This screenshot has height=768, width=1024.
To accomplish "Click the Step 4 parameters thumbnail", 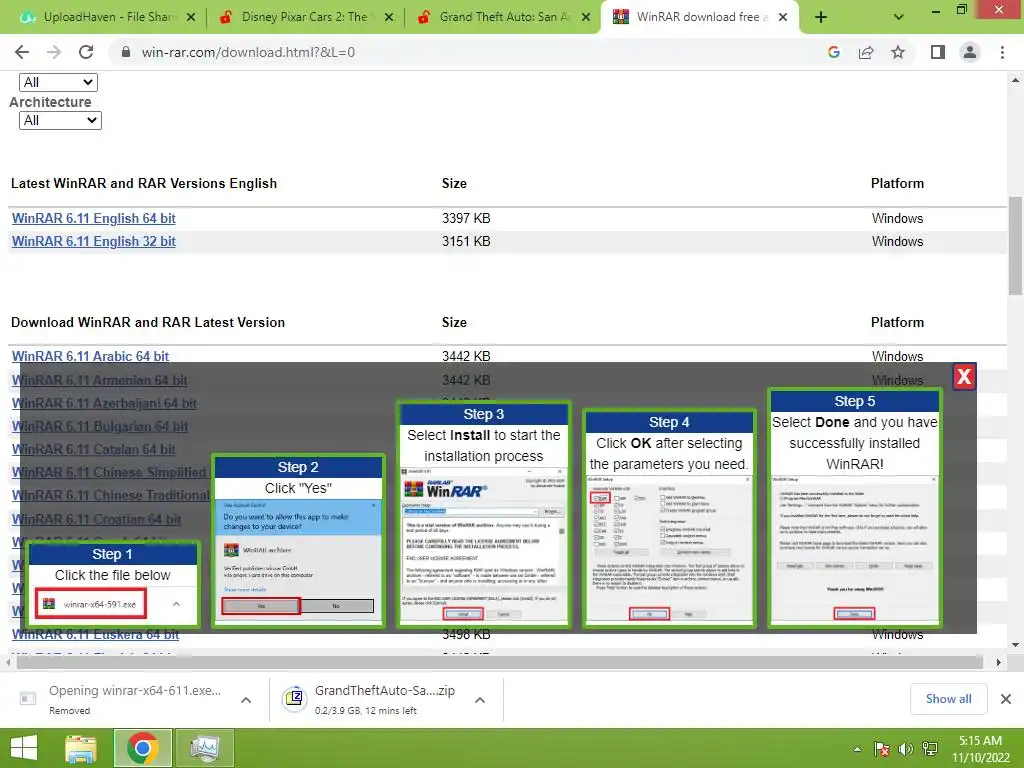I will (x=669, y=519).
